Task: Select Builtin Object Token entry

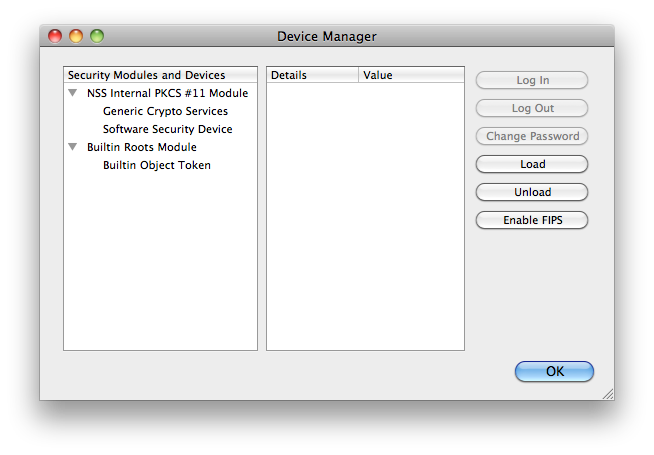Action: [x=156, y=165]
